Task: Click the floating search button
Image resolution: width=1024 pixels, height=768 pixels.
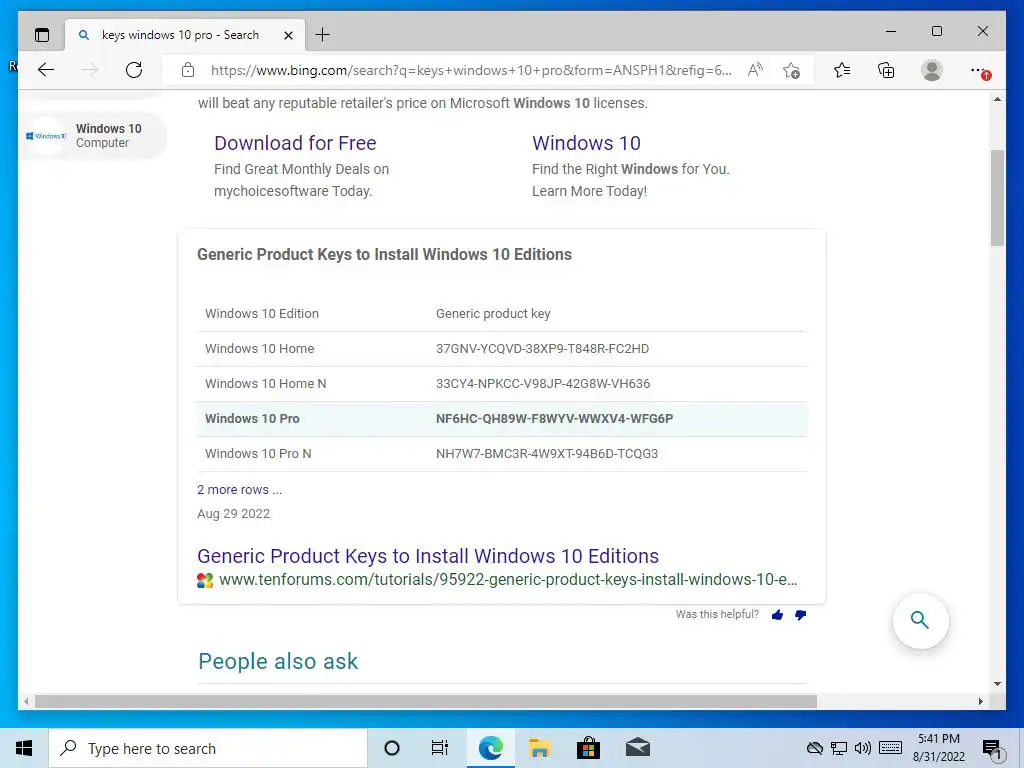Action: pos(920,620)
